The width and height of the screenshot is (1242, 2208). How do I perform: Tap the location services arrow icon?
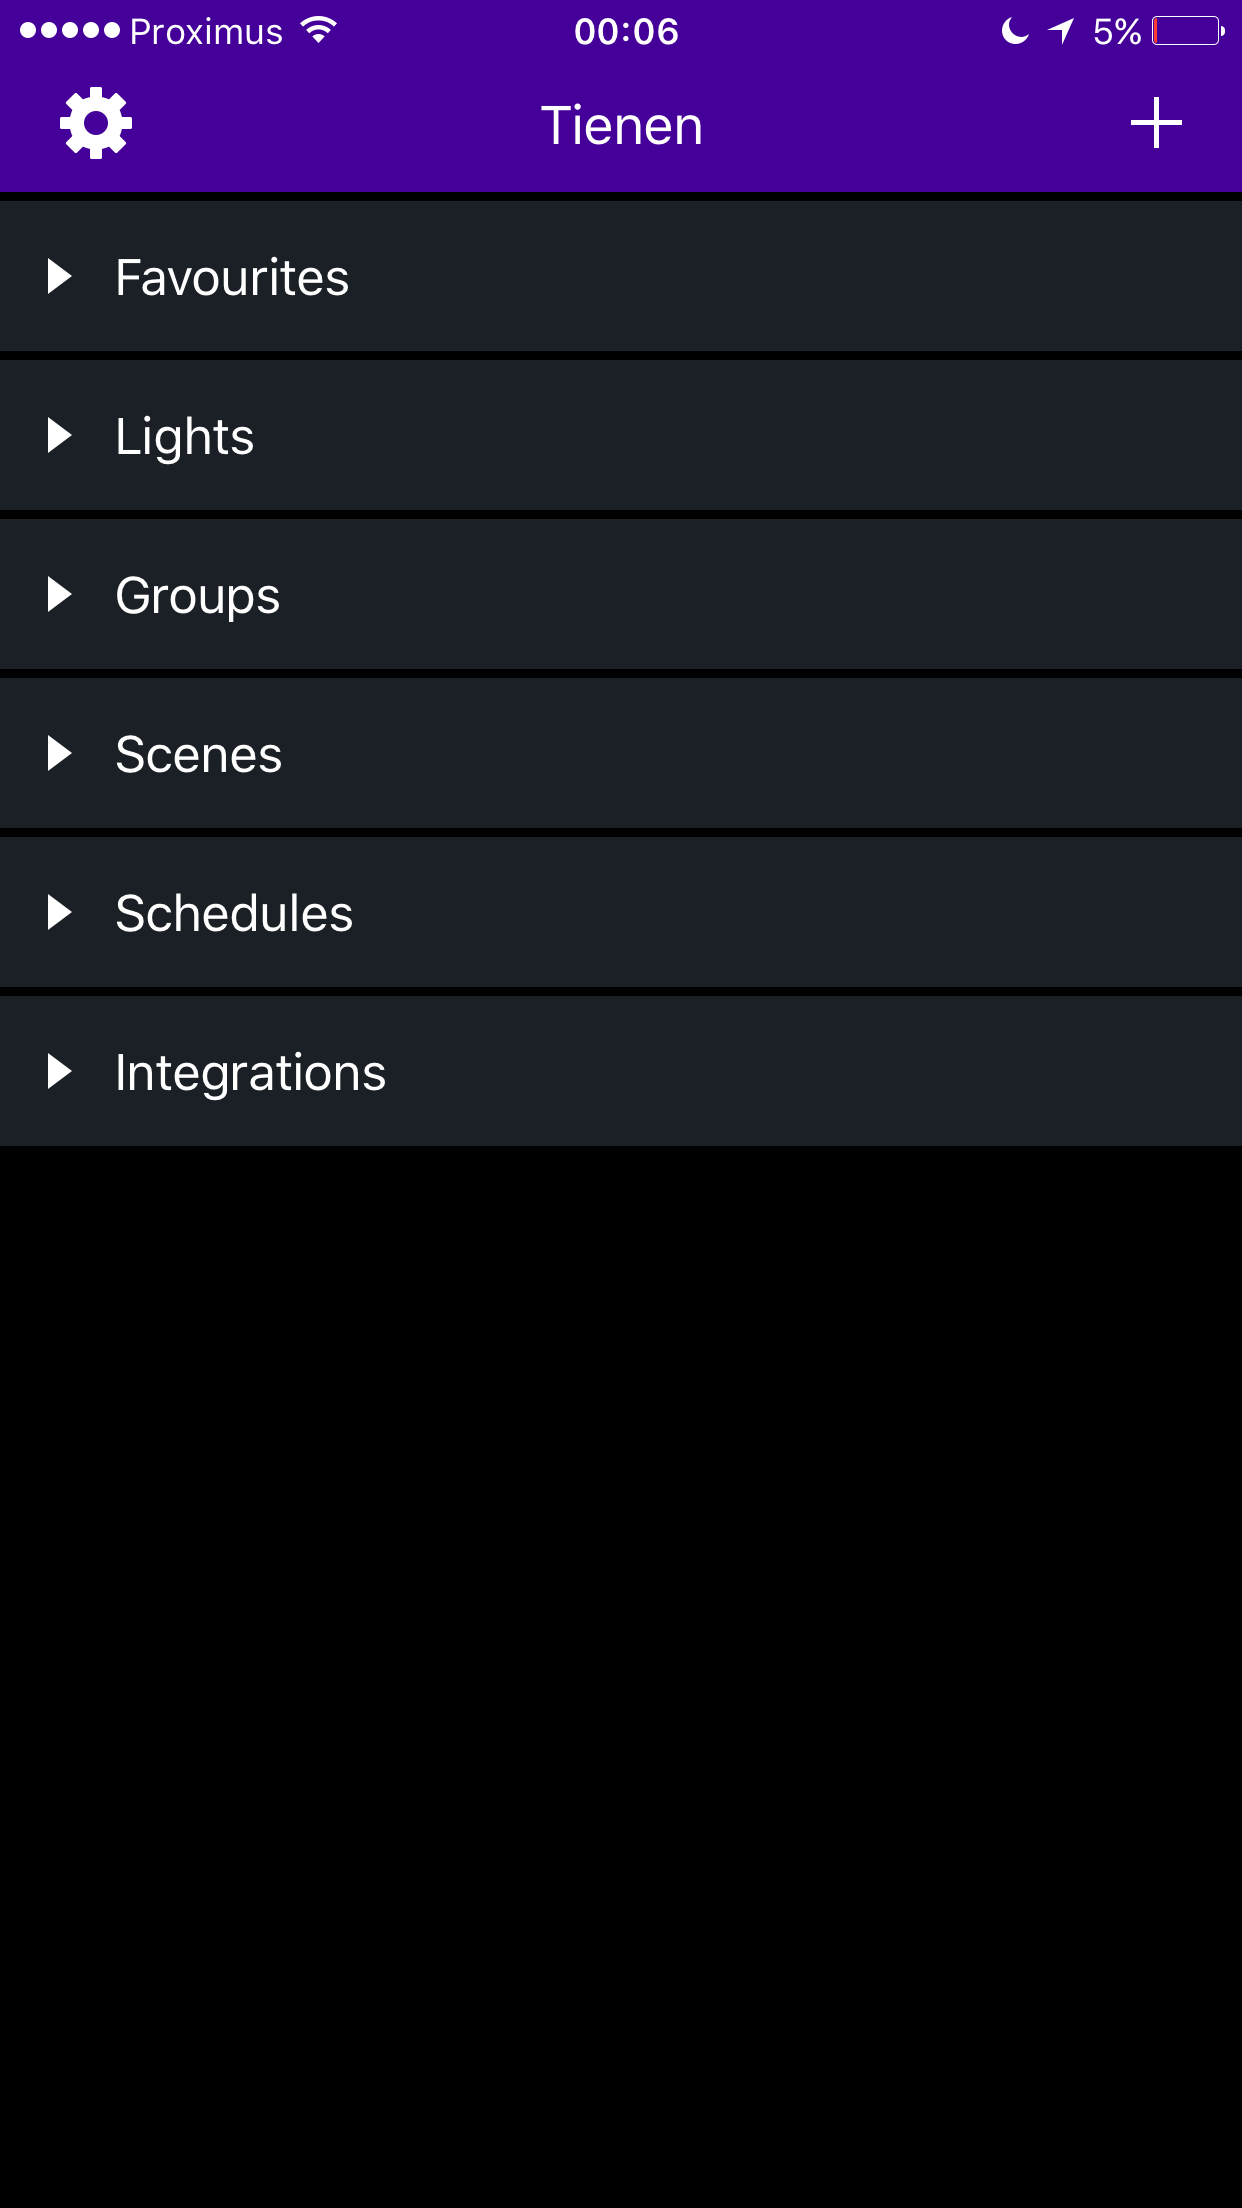1061,32
